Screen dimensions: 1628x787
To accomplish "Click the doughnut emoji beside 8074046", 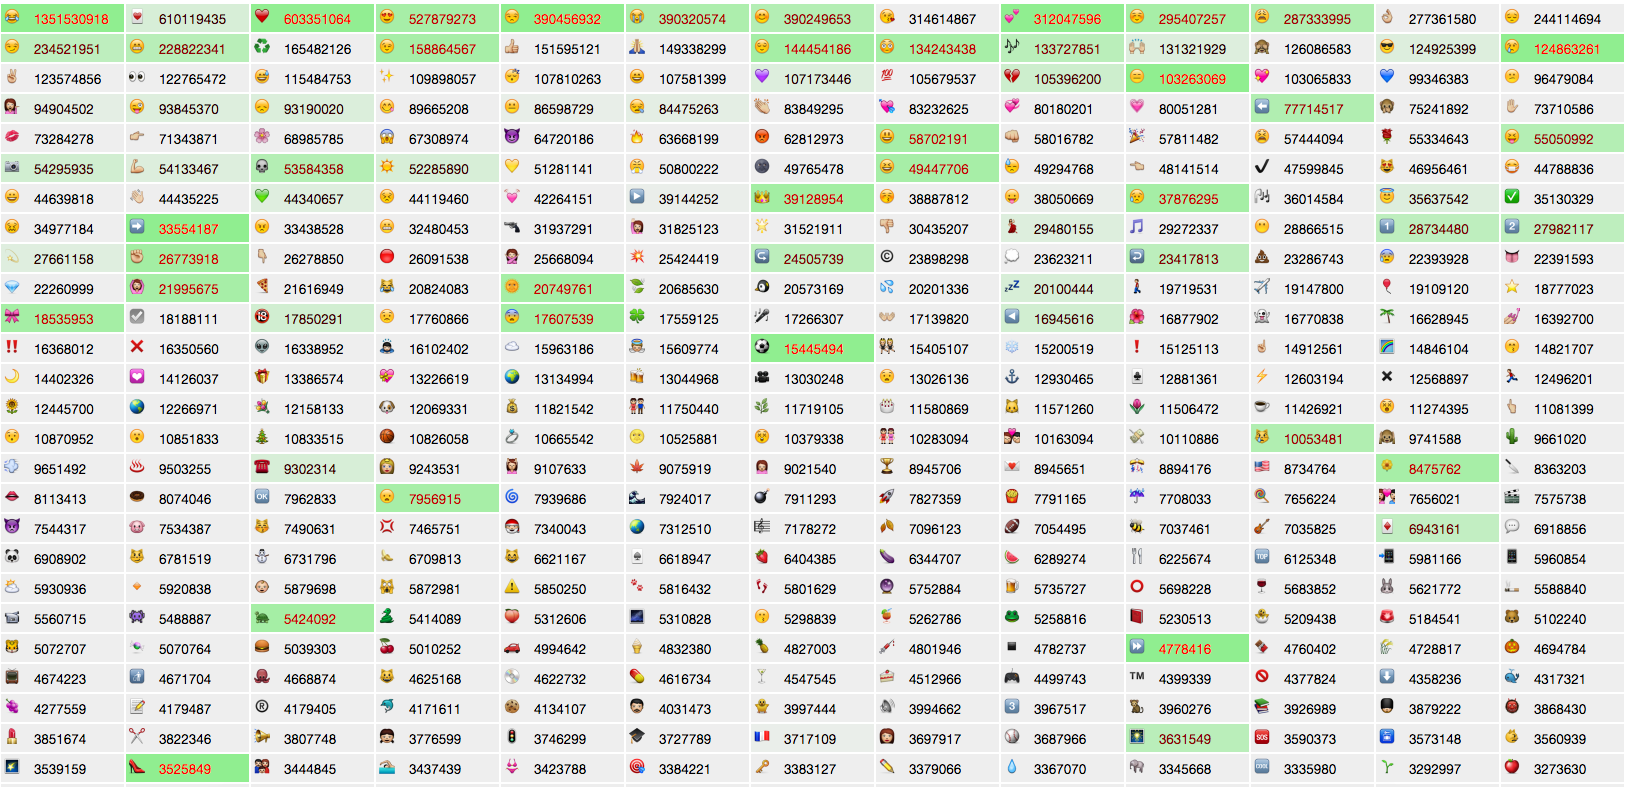I will (x=137, y=497).
